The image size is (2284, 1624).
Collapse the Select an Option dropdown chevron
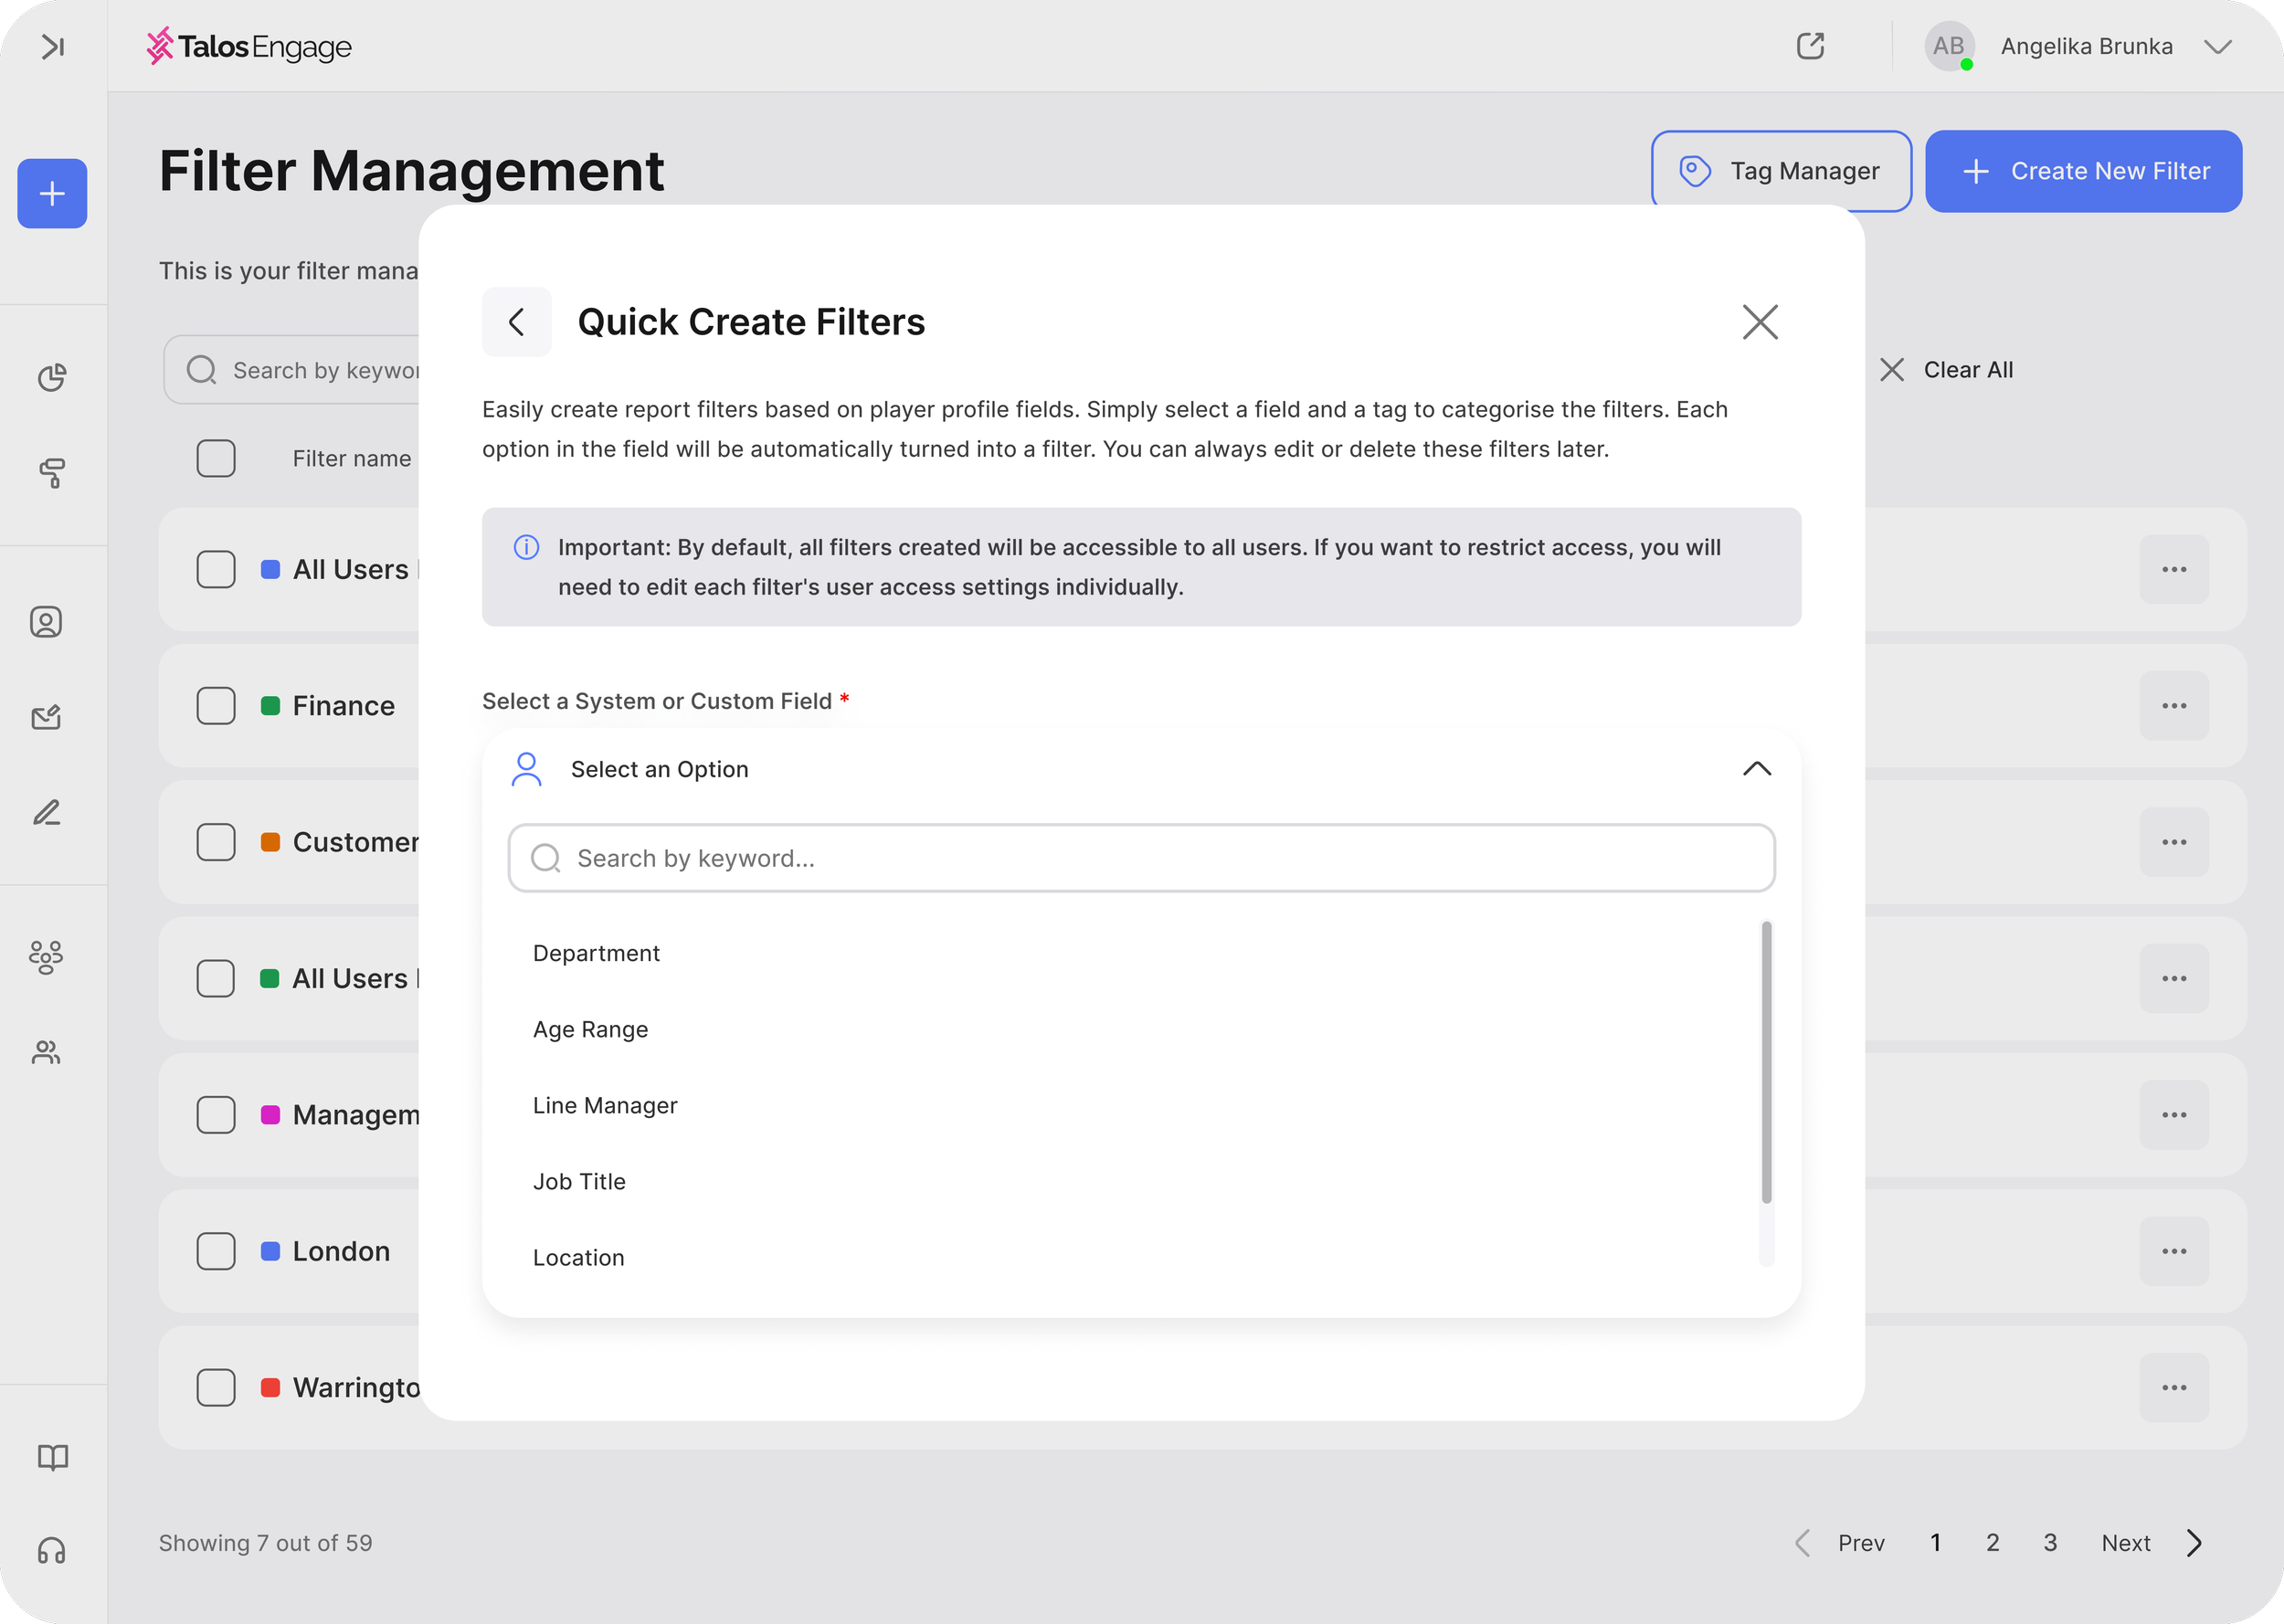(1757, 769)
